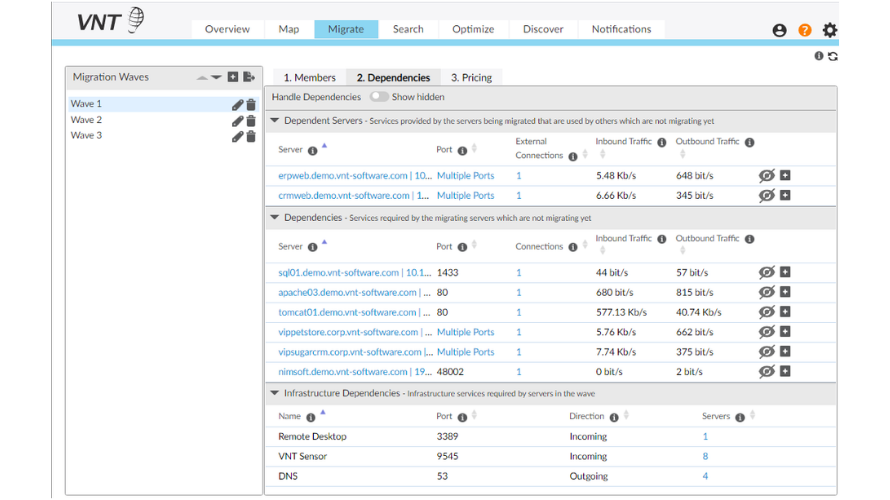The height and width of the screenshot is (500, 890).
Task: Edit Wave 1 with the pencil icon
Action: (x=237, y=104)
